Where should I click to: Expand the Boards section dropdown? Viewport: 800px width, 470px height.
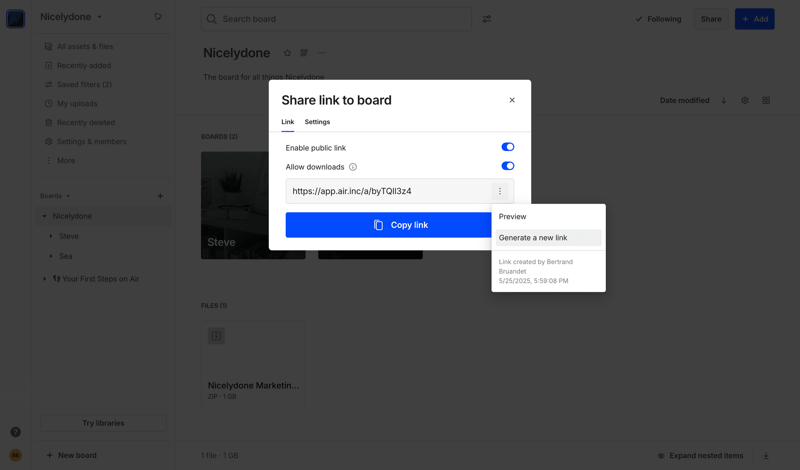point(55,196)
